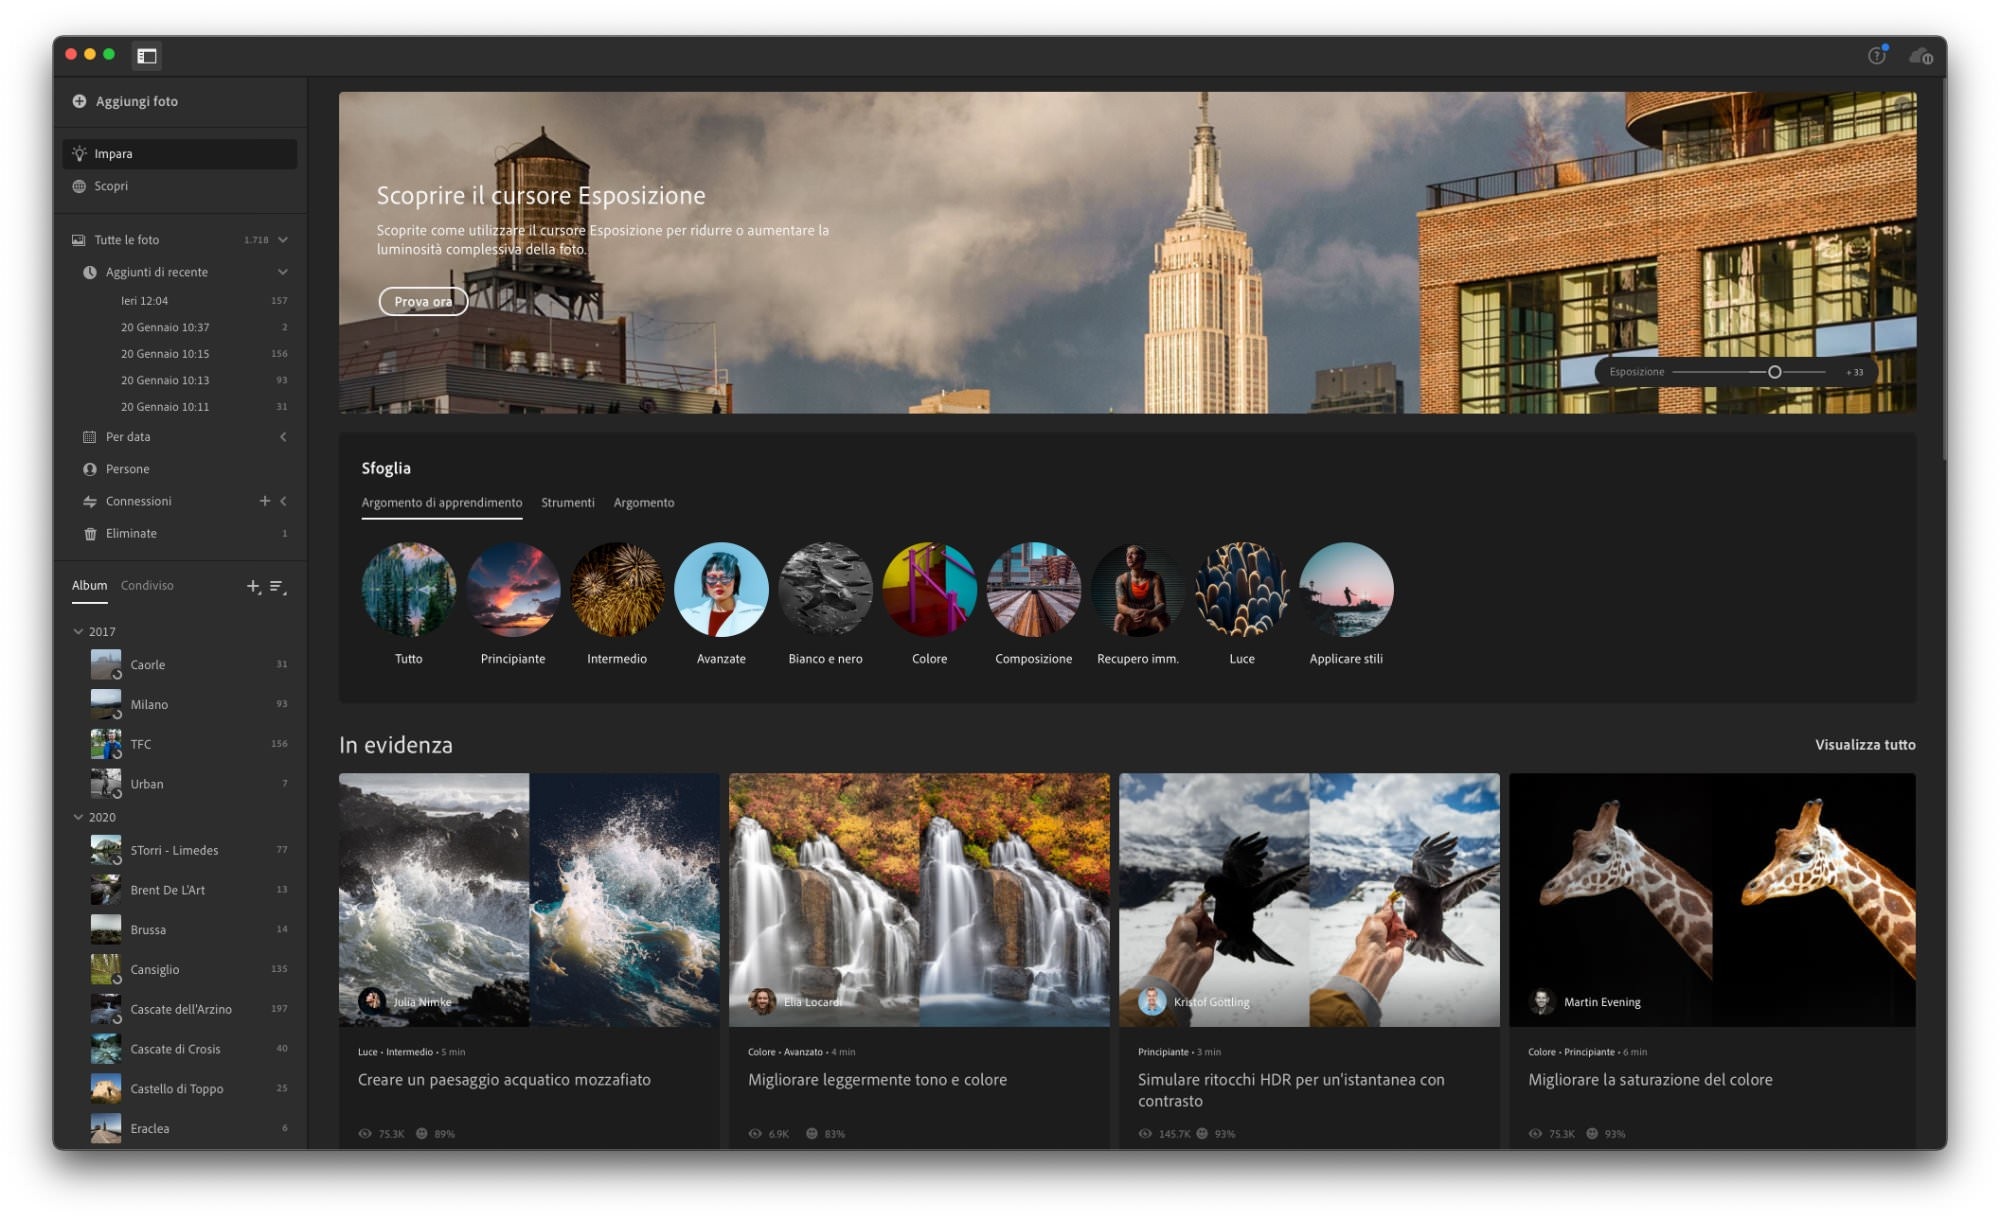The height and width of the screenshot is (1219, 2000).
Task: Open the Persone section
Action: pyautogui.click(x=127, y=469)
